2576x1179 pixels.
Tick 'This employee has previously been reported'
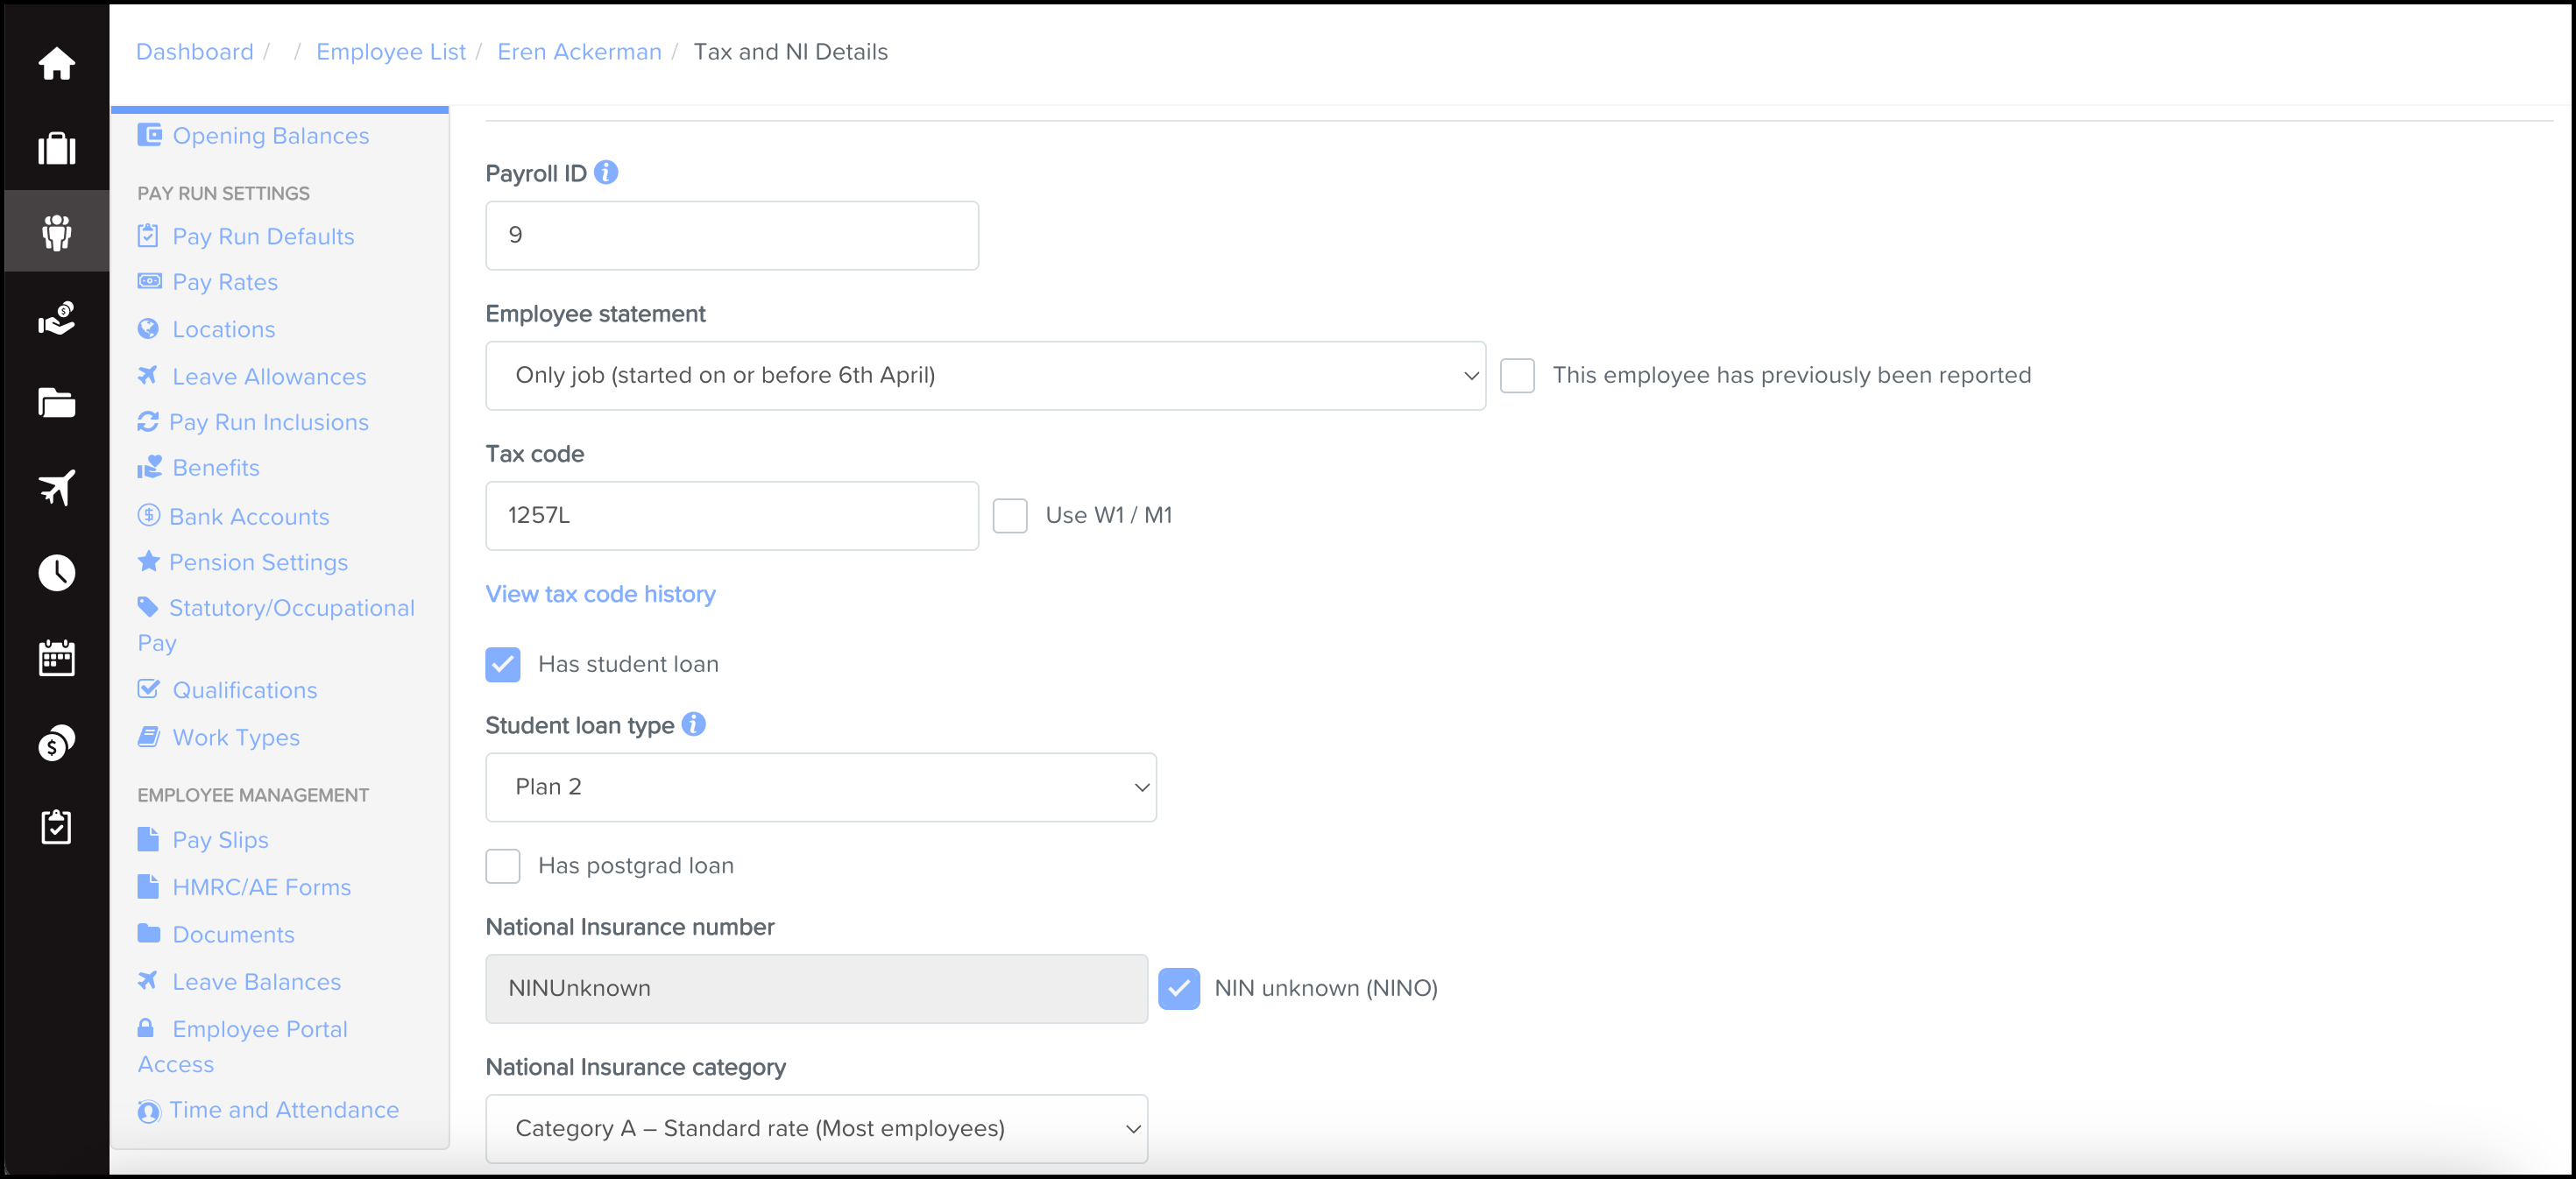coord(1517,375)
